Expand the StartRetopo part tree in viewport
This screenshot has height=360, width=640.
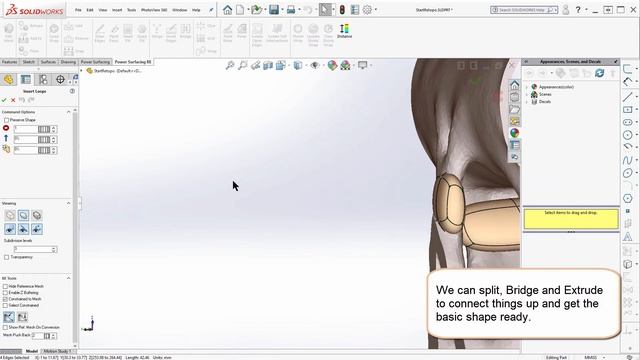click(x=81, y=71)
